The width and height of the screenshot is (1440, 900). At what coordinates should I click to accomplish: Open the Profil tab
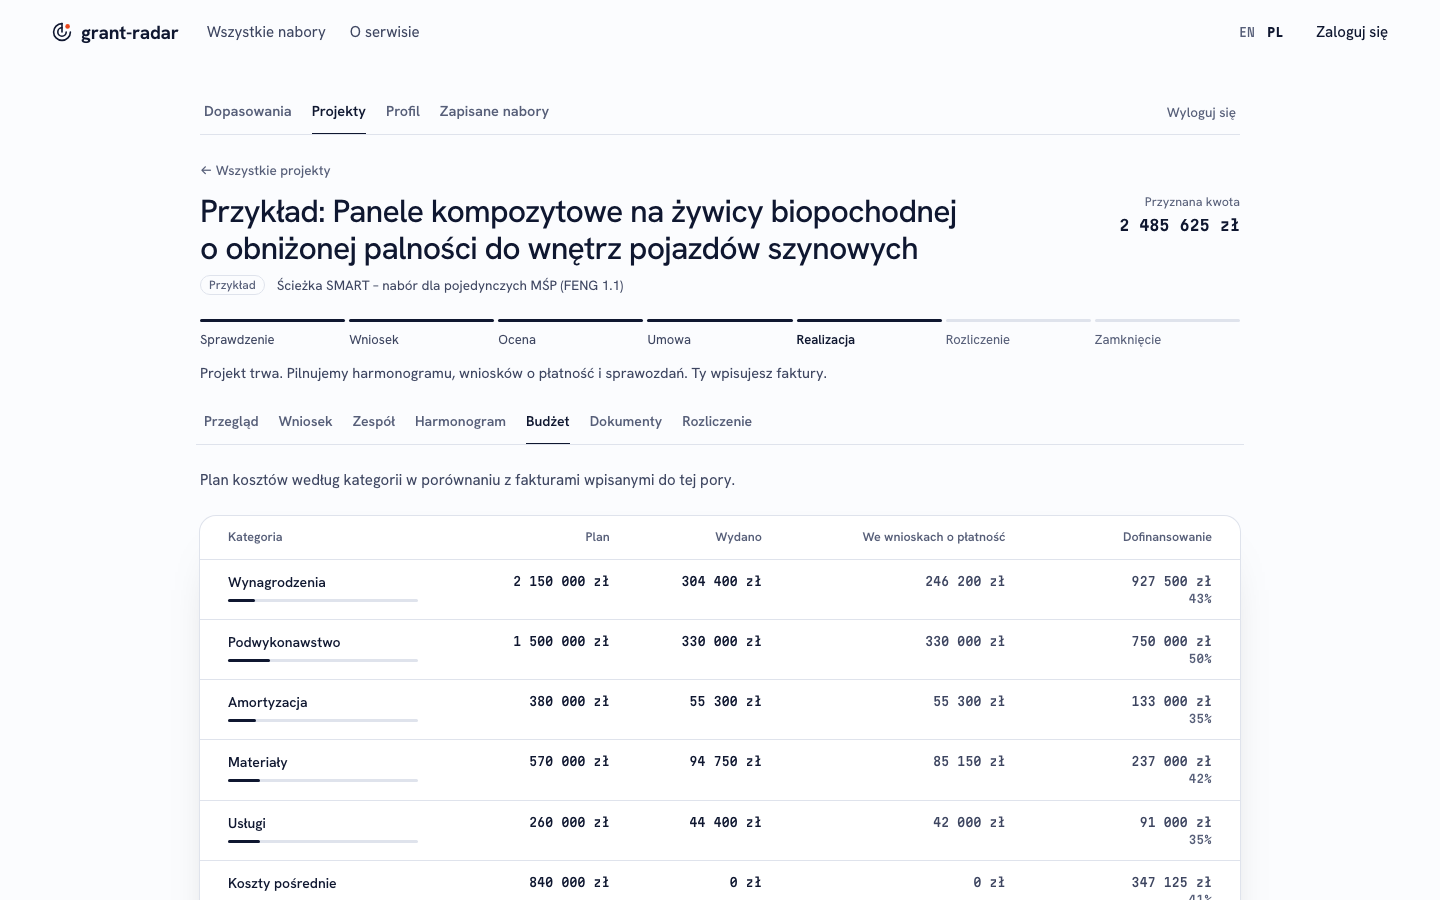[x=403, y=111]
